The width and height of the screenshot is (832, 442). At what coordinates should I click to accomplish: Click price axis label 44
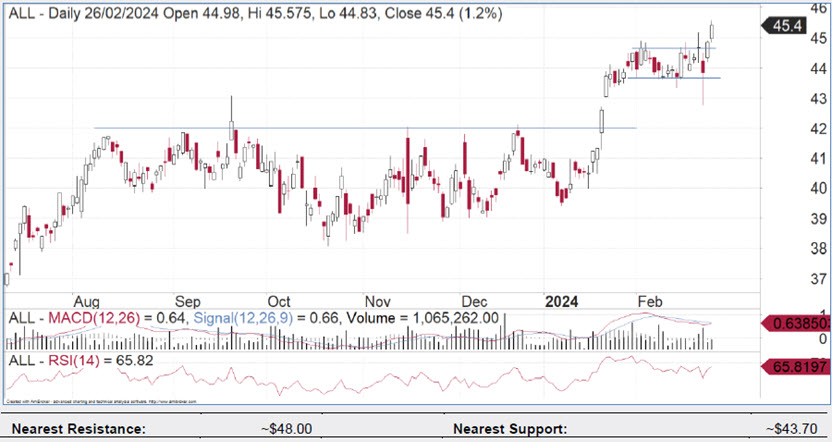pyautogui.click(x=818, y=68)
